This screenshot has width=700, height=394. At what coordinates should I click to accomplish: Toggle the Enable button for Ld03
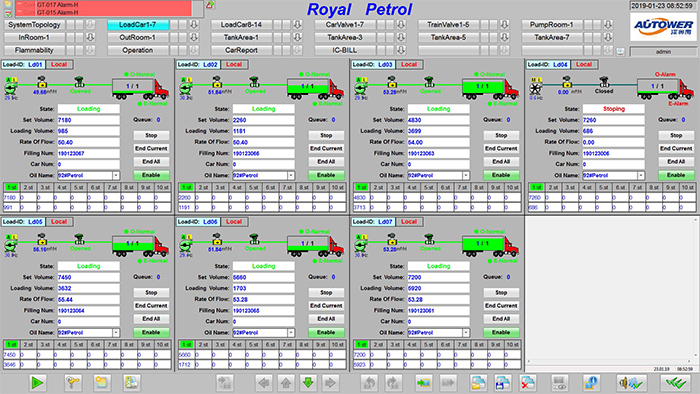coord(501,175)
